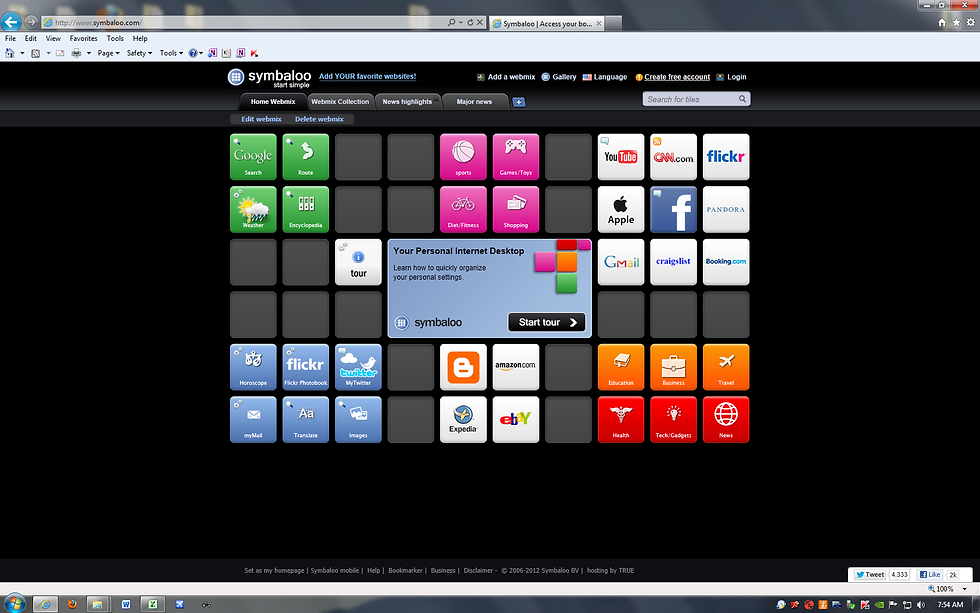Open the Translate tile
Image resolution: width=980 pixels, height=613 pixels.
[305, 419]
